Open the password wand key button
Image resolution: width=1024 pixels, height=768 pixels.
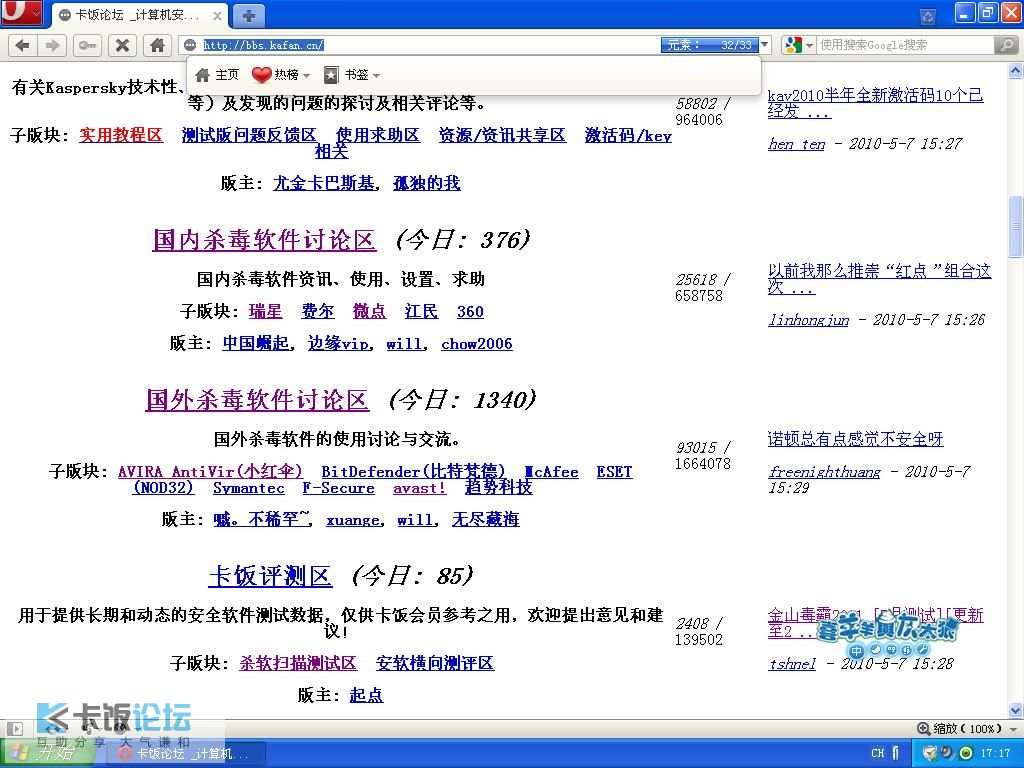point(87,45)
